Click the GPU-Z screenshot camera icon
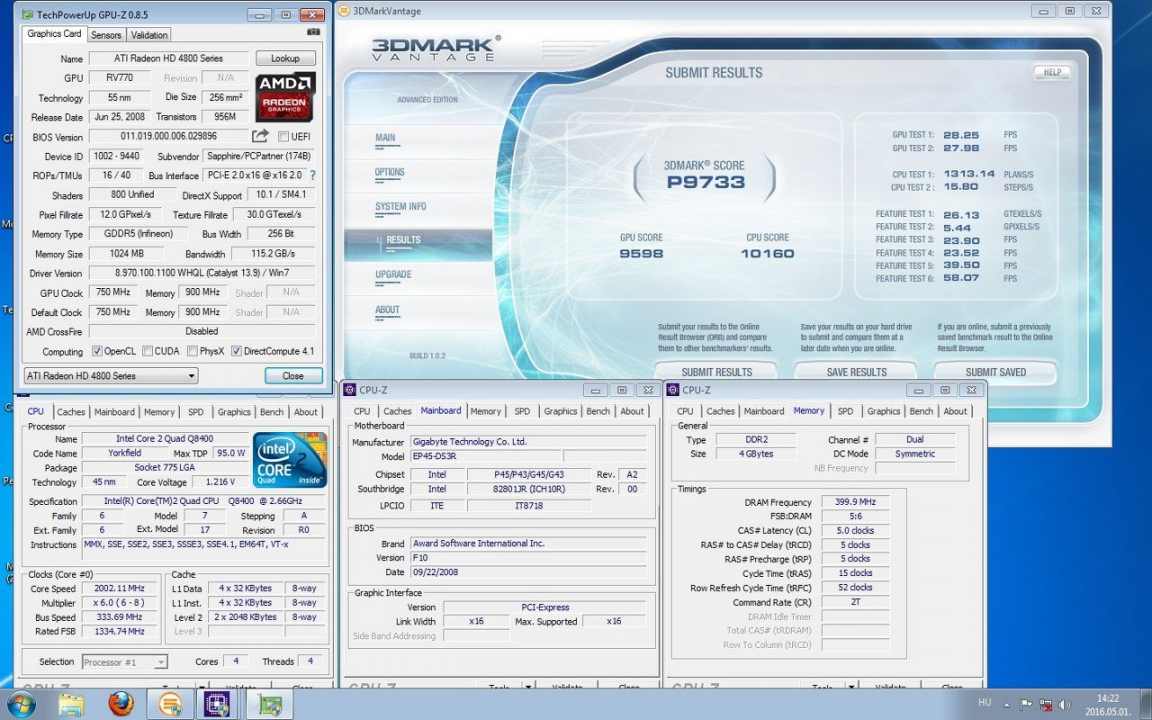1152x720 pixels. pyautogui.click(x=313, y=32)
